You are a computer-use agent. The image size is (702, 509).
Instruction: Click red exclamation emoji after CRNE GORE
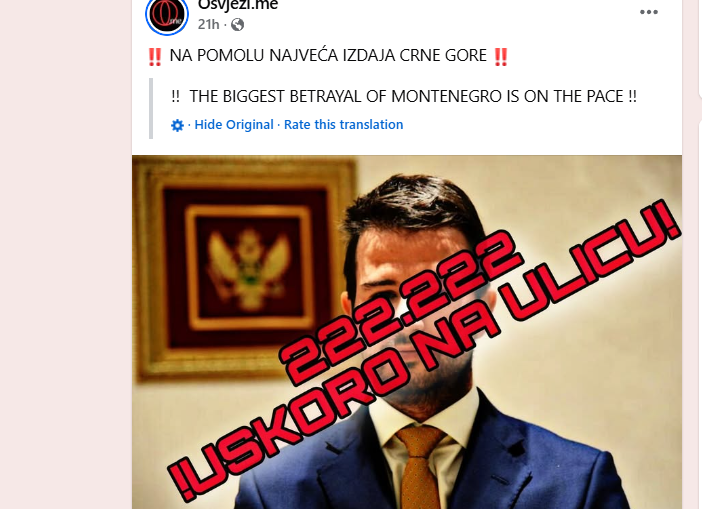click(501, 56)
